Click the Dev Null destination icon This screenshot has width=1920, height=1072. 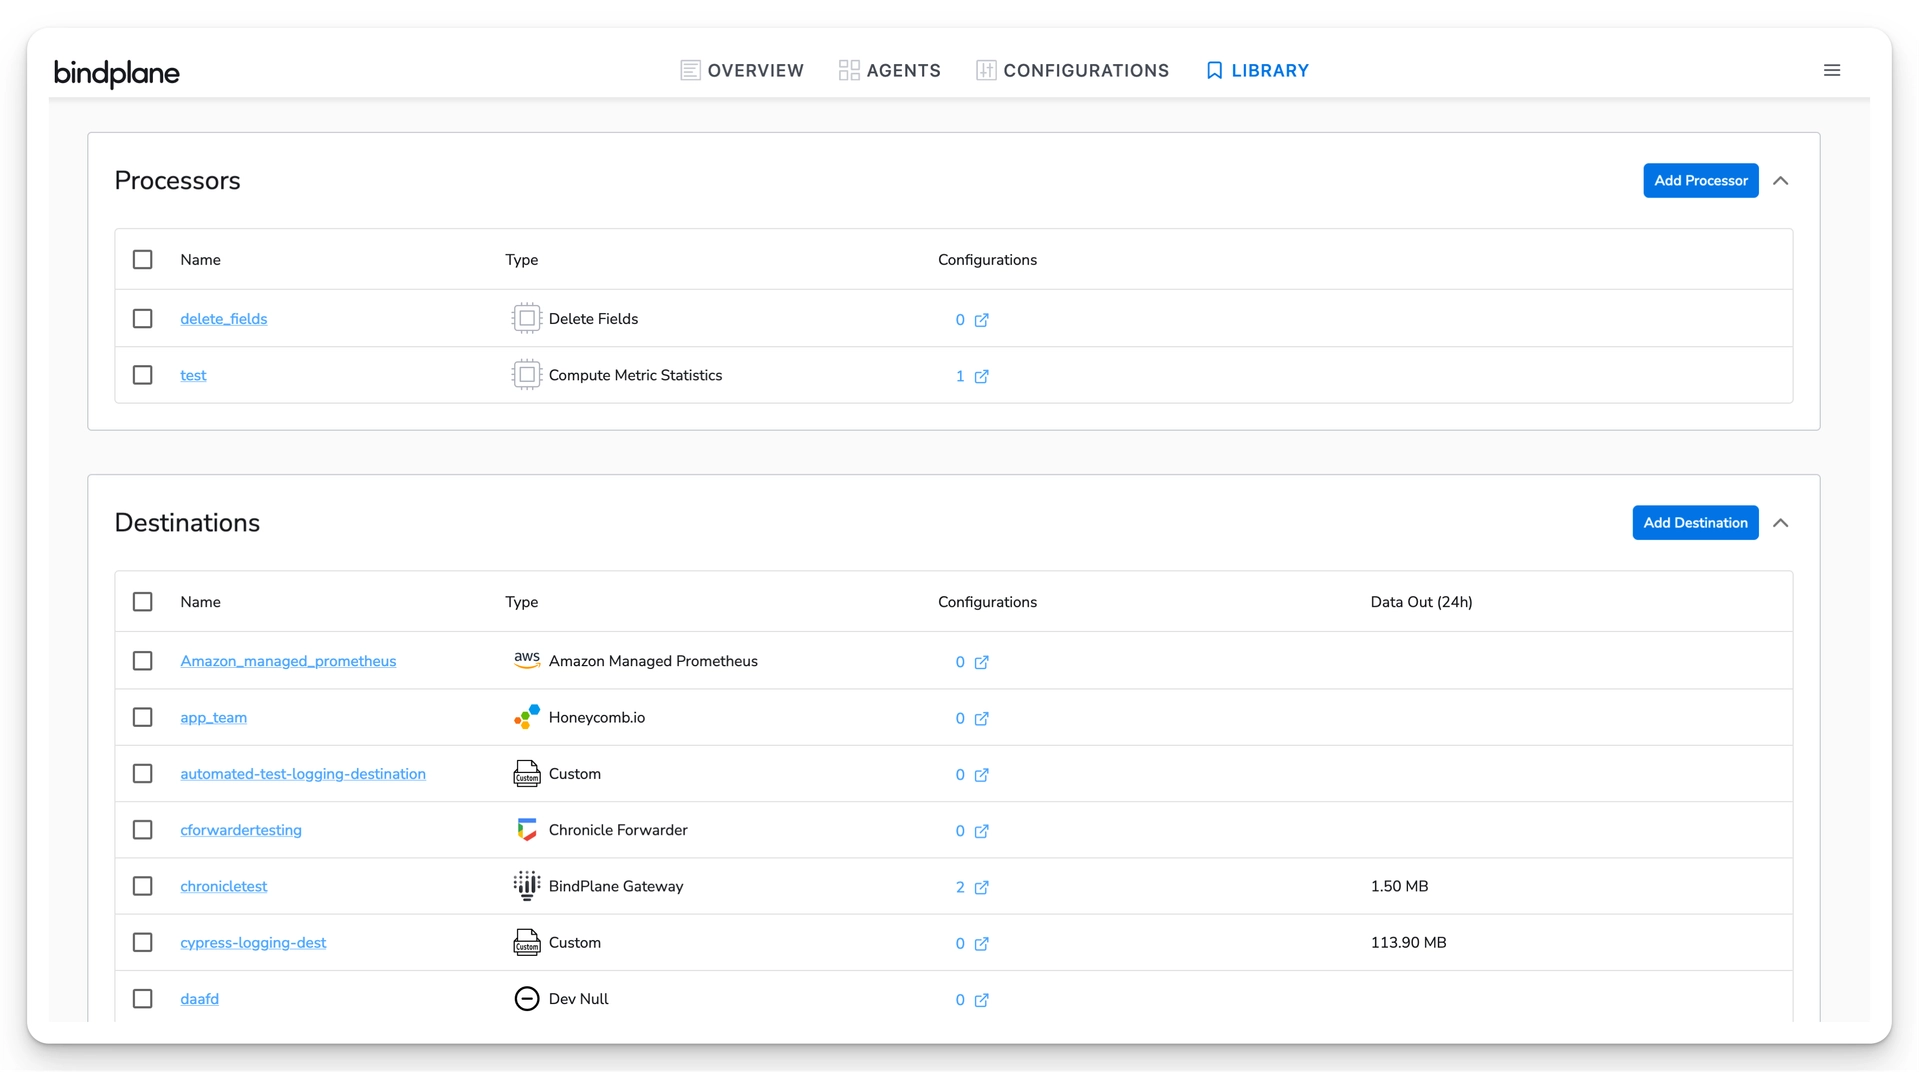pos(526,998)
